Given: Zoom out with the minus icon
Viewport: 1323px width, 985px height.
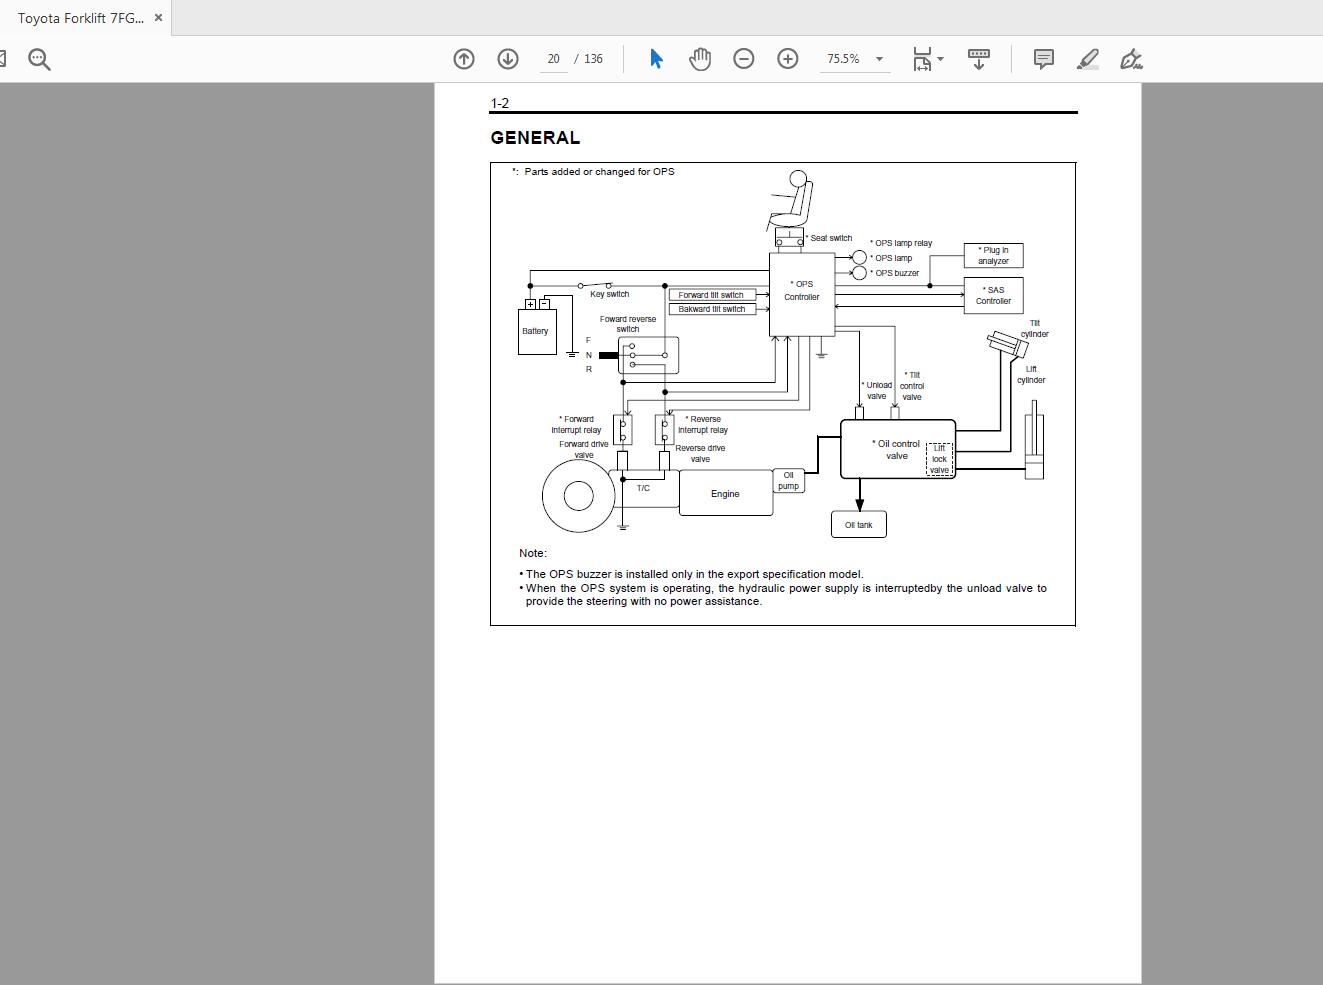Looking at the screenshot, I should click(744, 59).
